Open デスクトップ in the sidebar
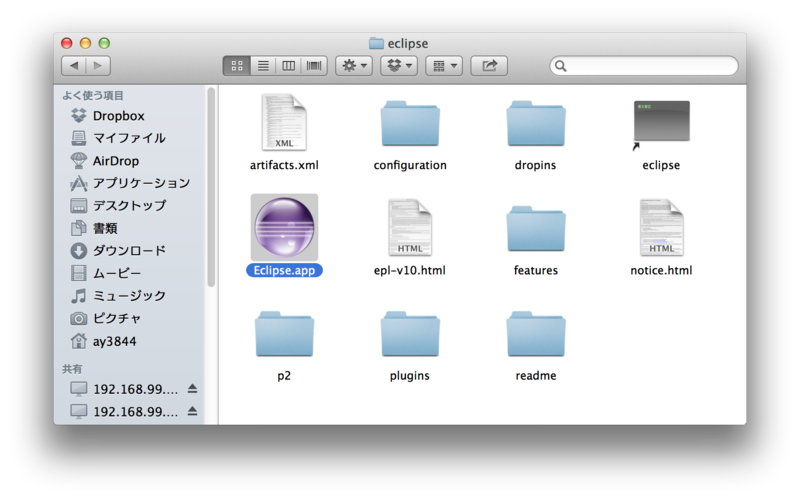Viewport: 800px width, 499px height. click(x=118, y=206)
